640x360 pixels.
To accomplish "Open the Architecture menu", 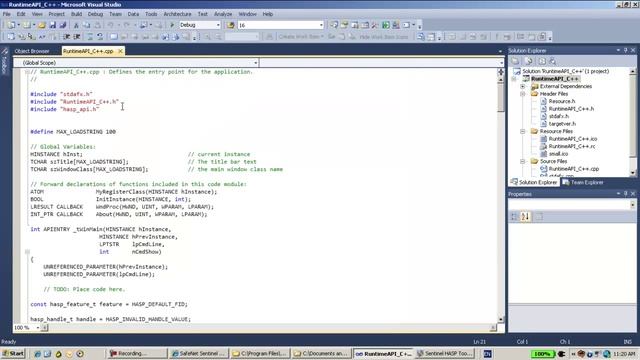I will pyautogui.click(x=177, y=14).
